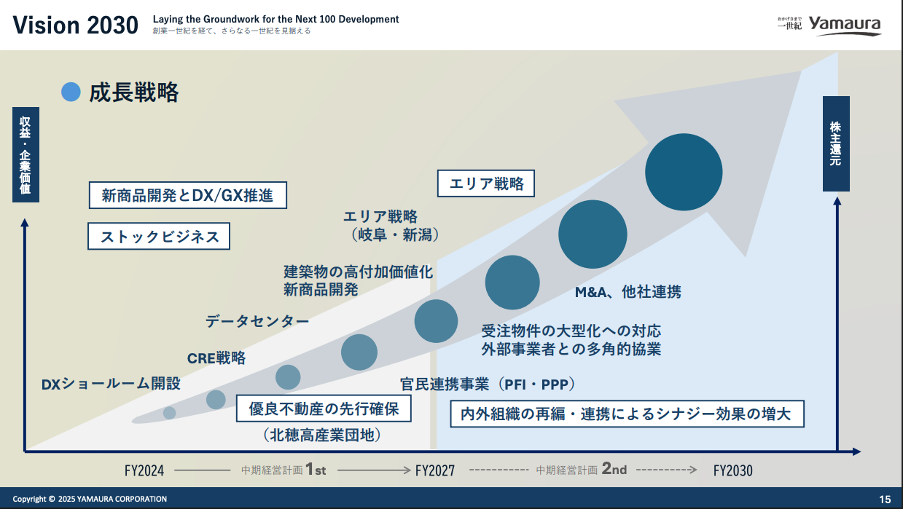Select the text 建築物の高付加価値化
The width and height of the screenshot is (904, 510).
point(357,272)
